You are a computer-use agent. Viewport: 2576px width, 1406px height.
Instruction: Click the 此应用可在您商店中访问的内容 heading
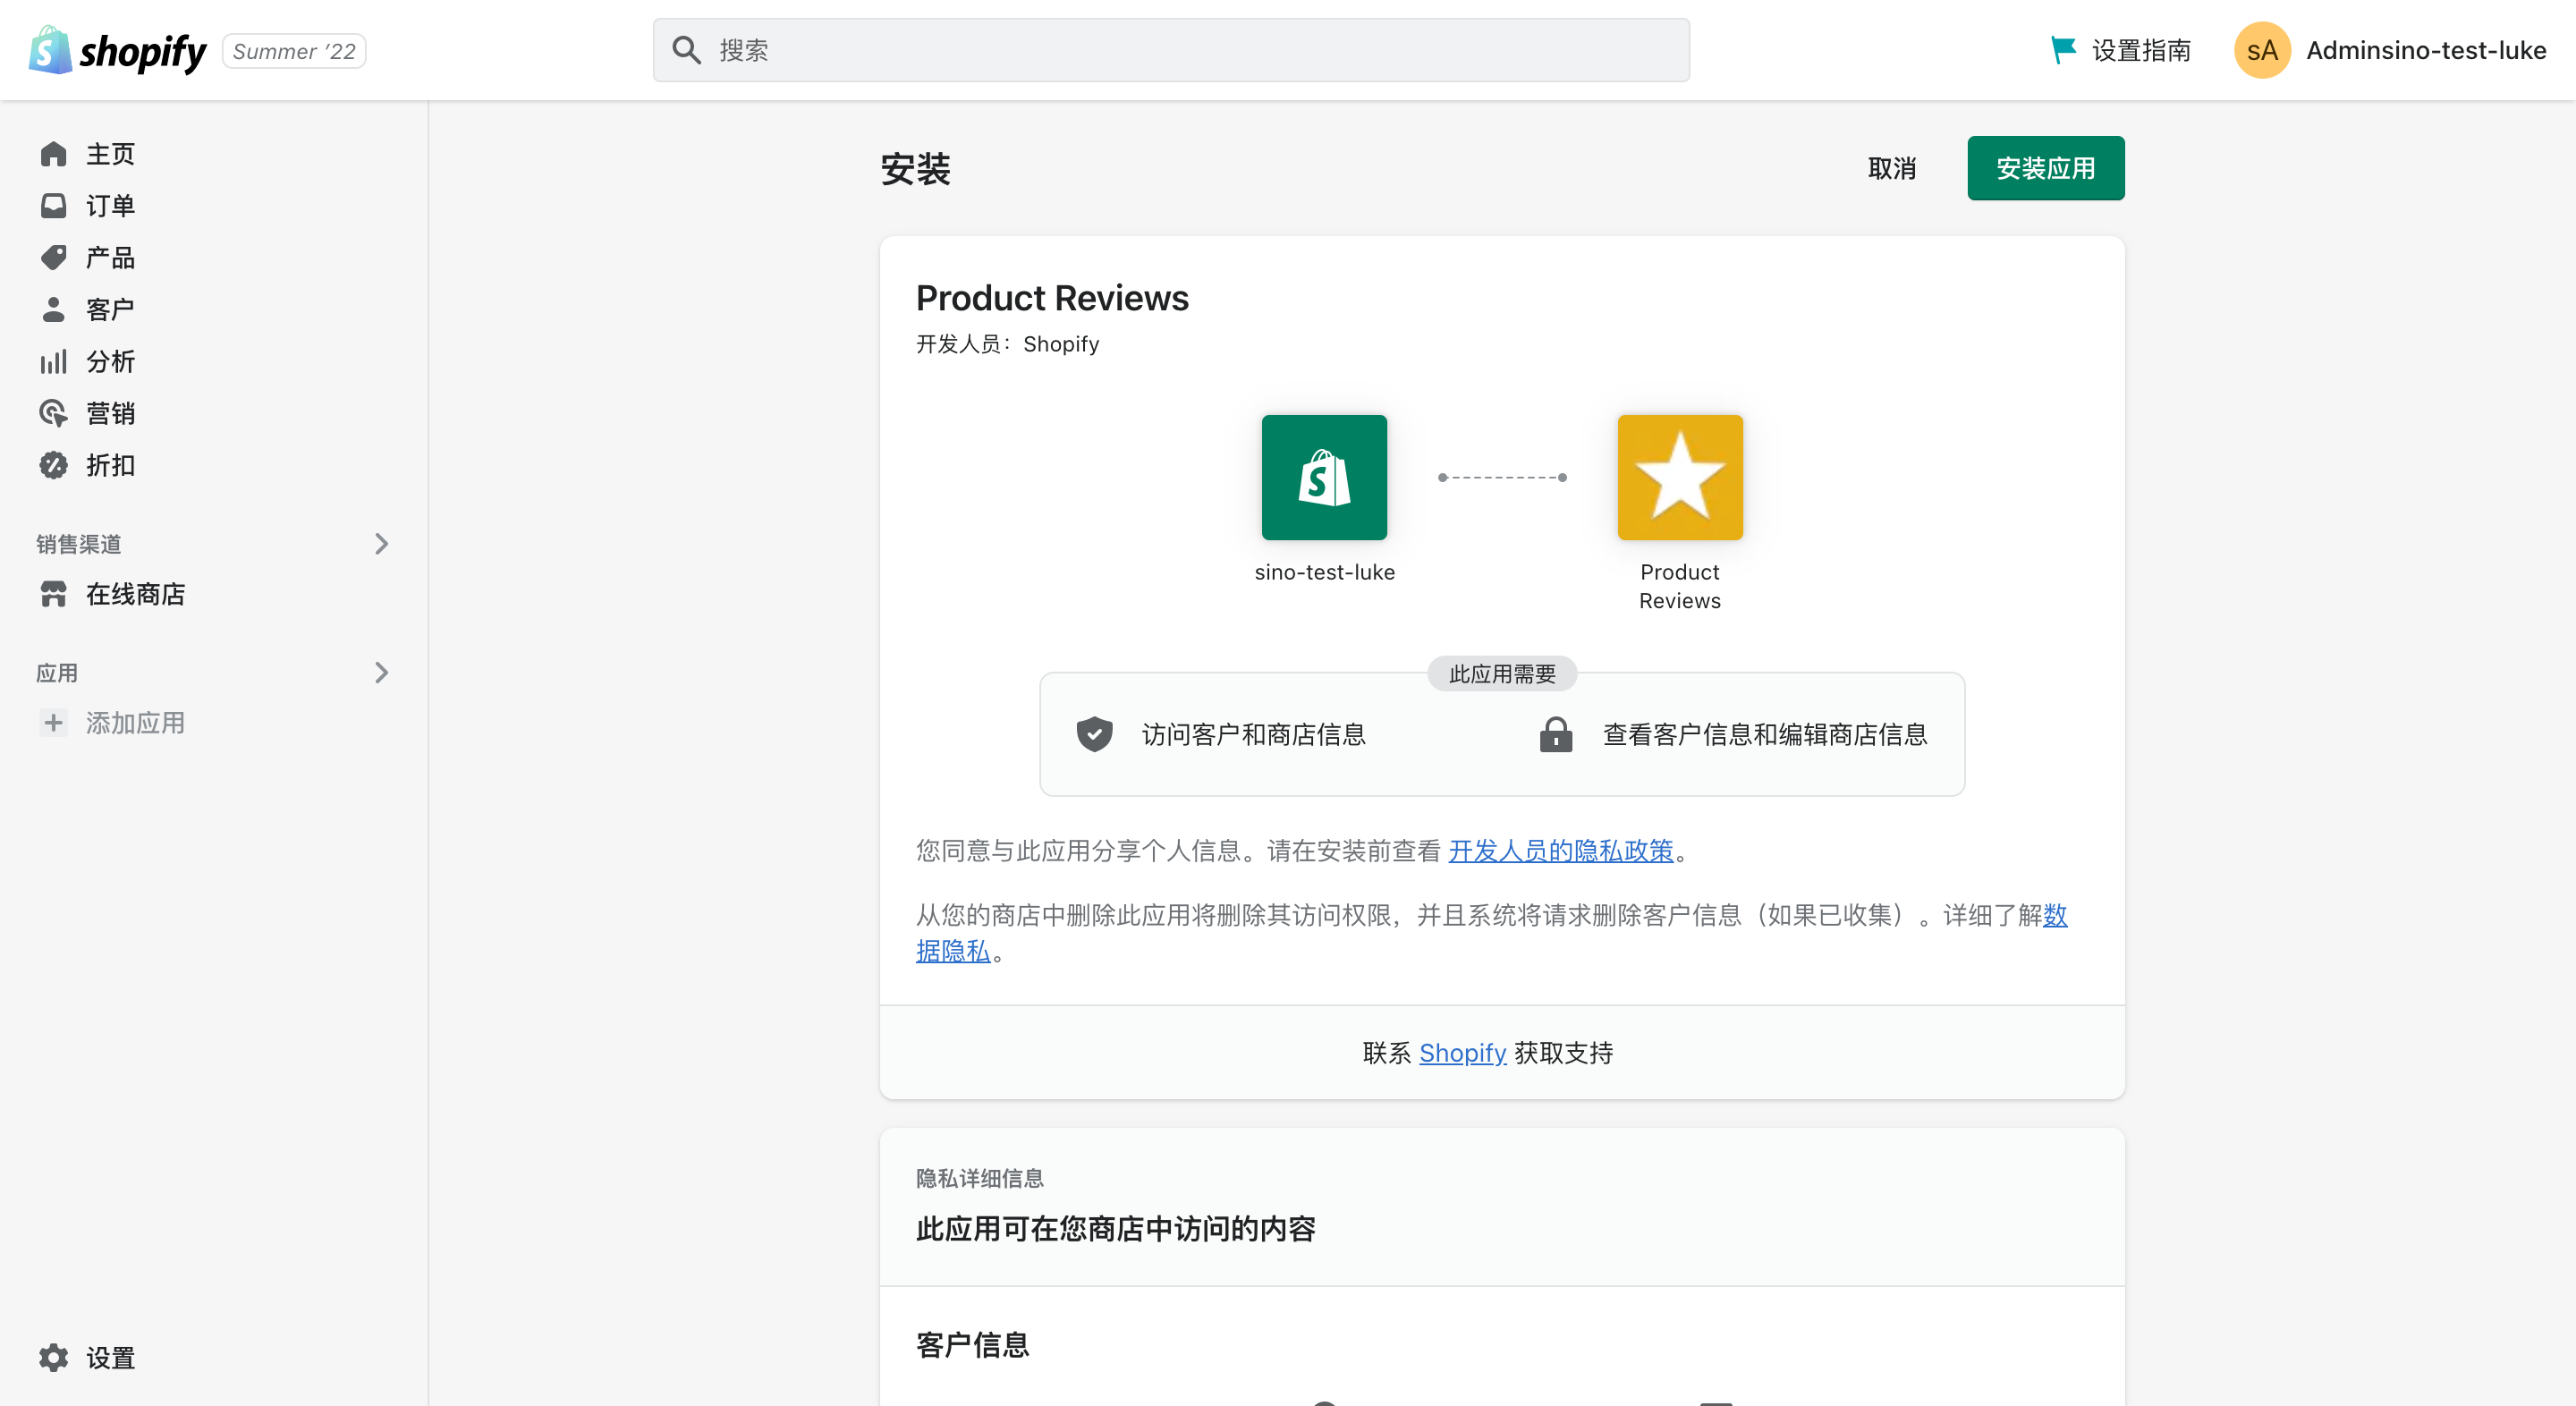(1116, 1229)
